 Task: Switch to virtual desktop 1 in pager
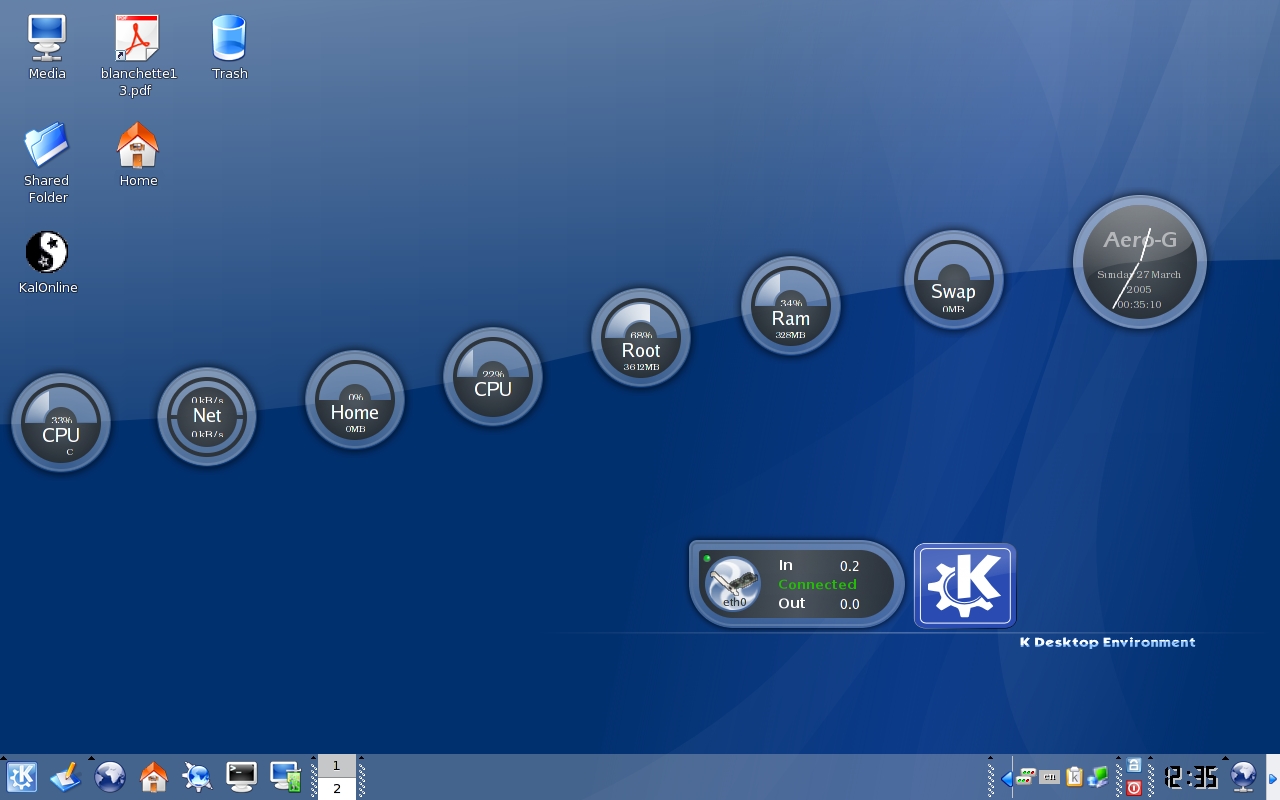337,766
